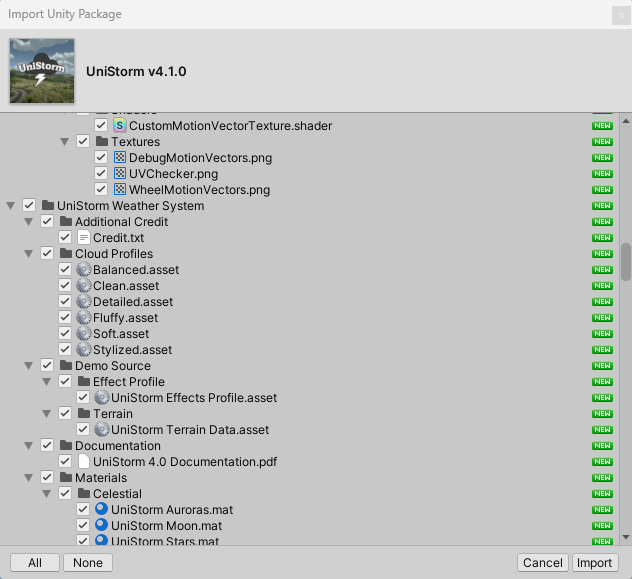Close the Import Unity Package dialog
This screenshot has height=579, width=632.
tap(621, 16)
